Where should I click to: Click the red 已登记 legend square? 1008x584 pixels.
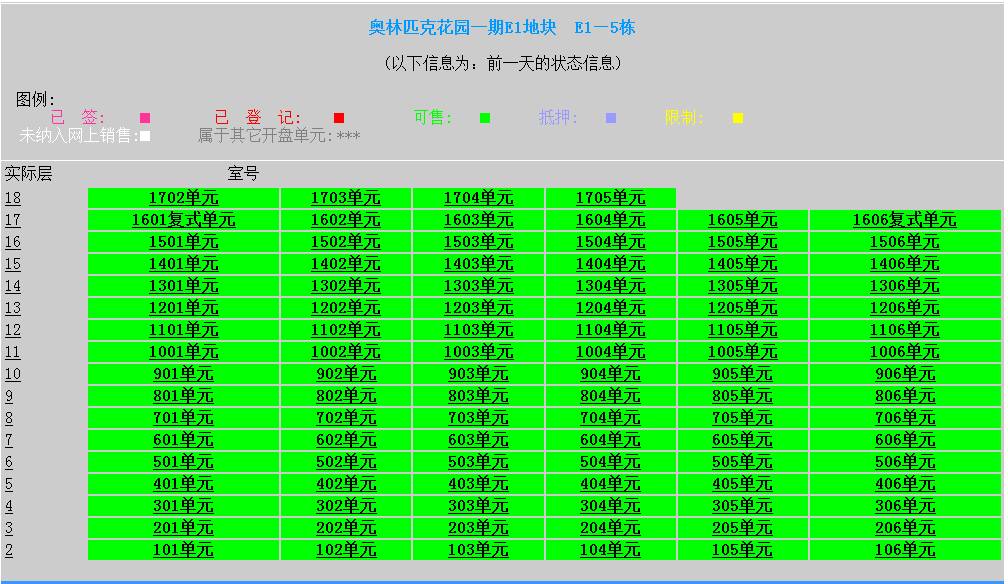(338, 117)
